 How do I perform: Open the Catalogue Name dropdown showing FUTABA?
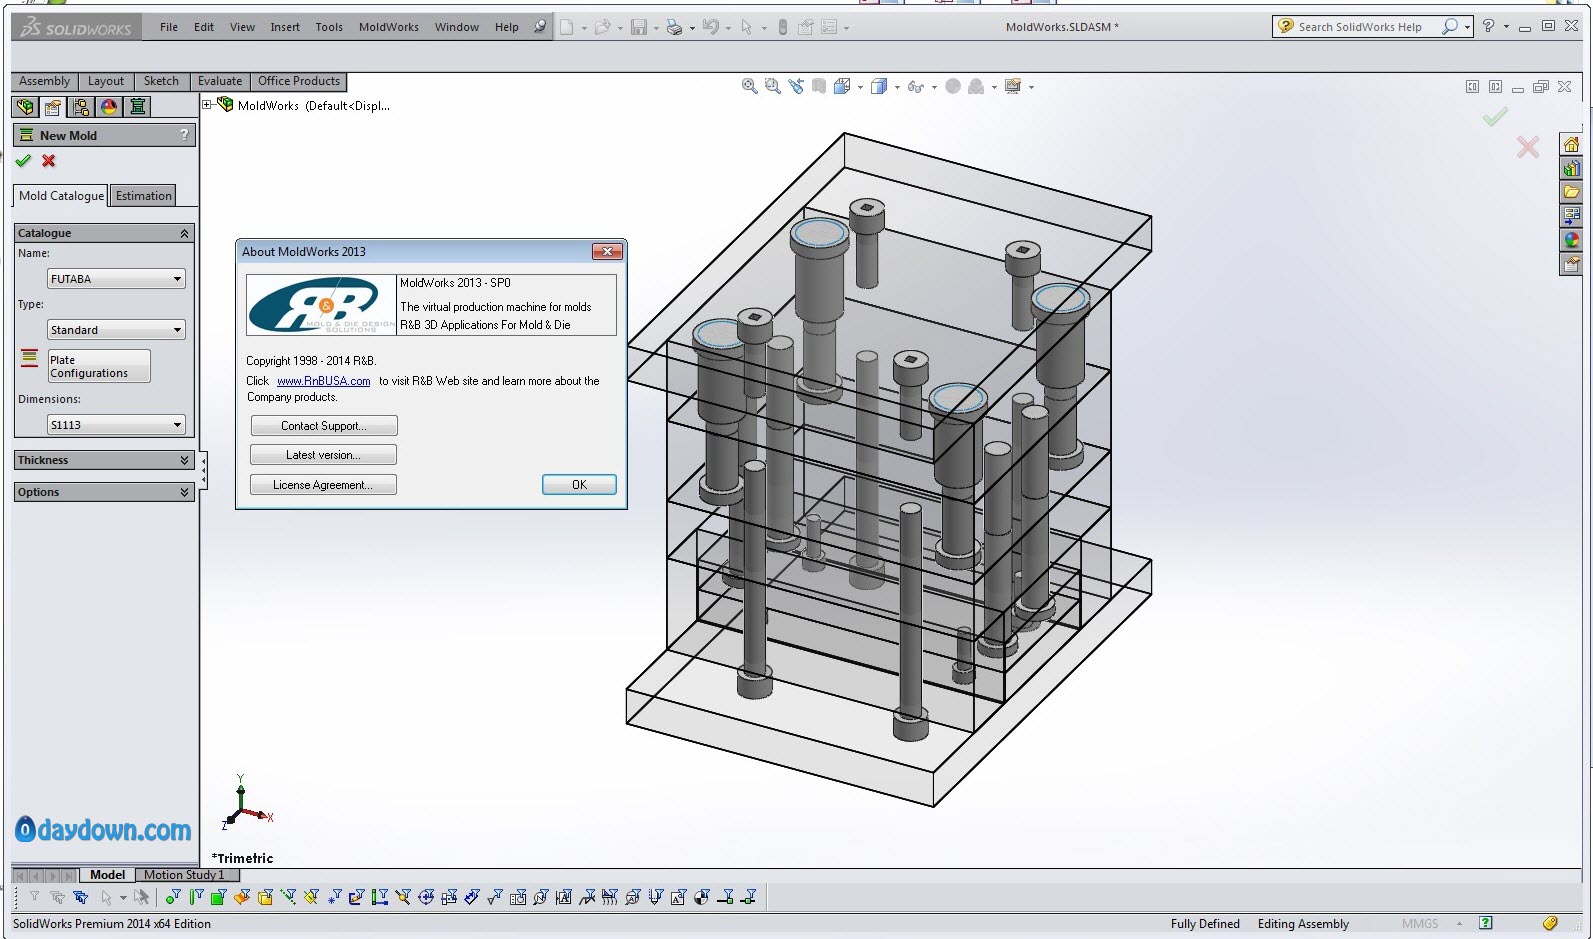tap(116, 279)
